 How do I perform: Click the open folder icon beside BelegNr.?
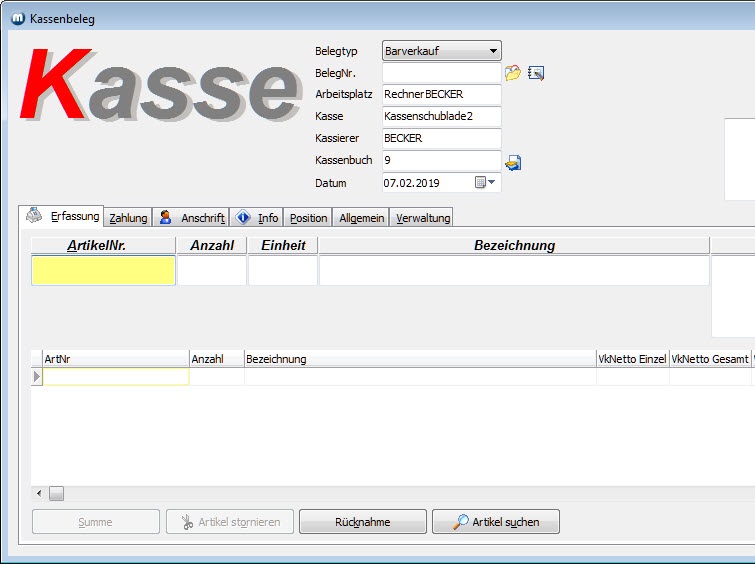click(x=513, y=73)
